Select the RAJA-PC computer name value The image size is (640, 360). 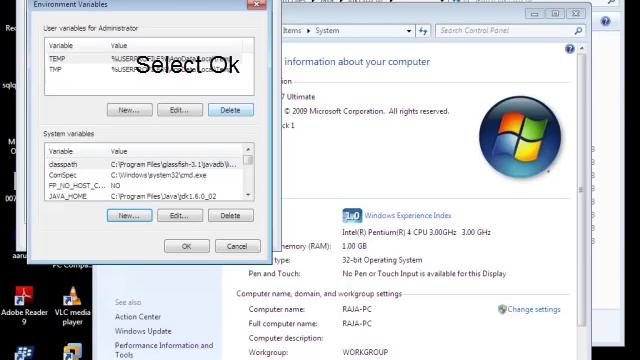tap(357, 309)
